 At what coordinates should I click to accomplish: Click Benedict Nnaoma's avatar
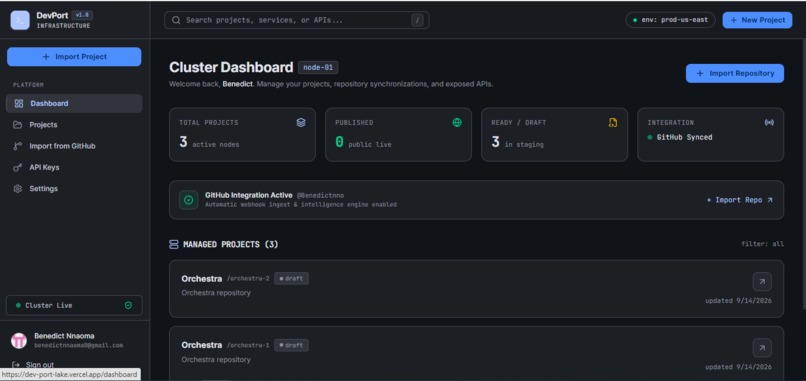click(19, 340)
